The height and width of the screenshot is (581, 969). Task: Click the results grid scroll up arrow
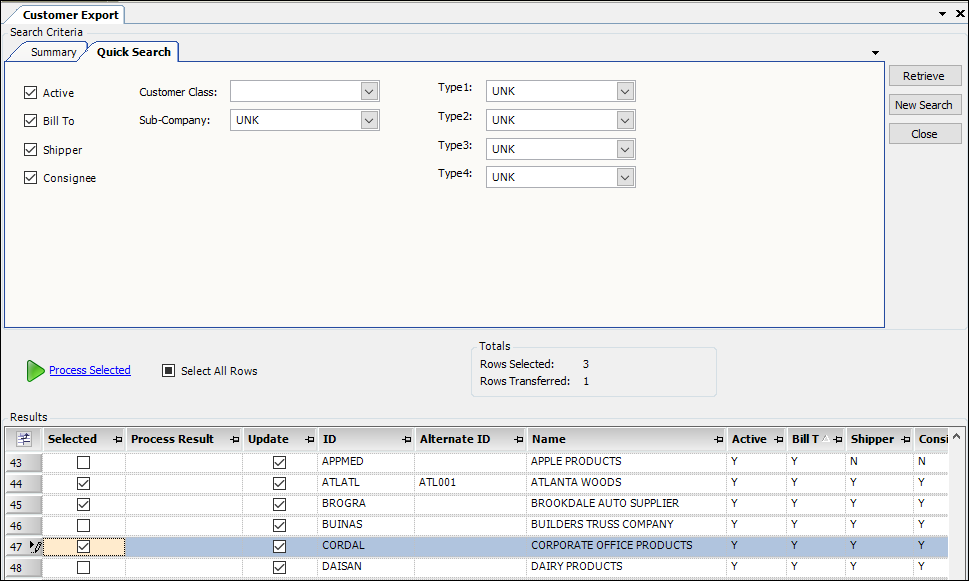[x=956, y=437]
